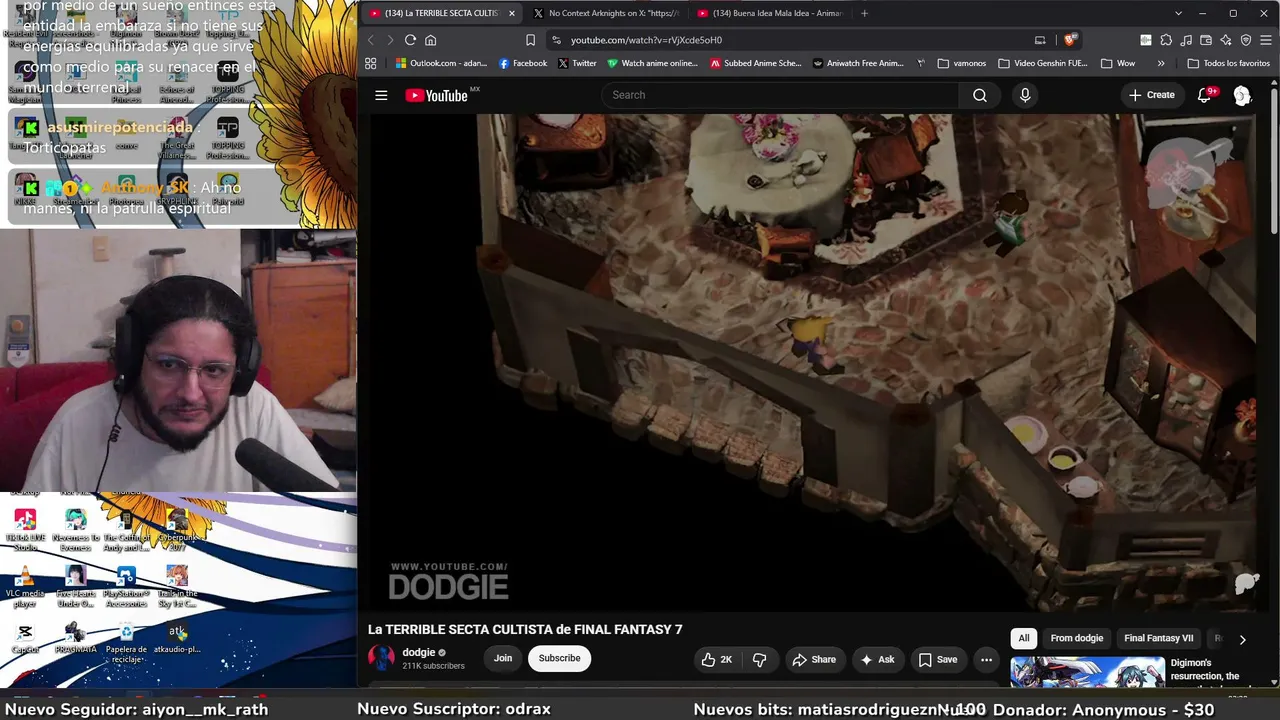The height and width of the screenshot is (720, 1280).
Task: Open VLC media player desktop shortcut
Action: 26,587
